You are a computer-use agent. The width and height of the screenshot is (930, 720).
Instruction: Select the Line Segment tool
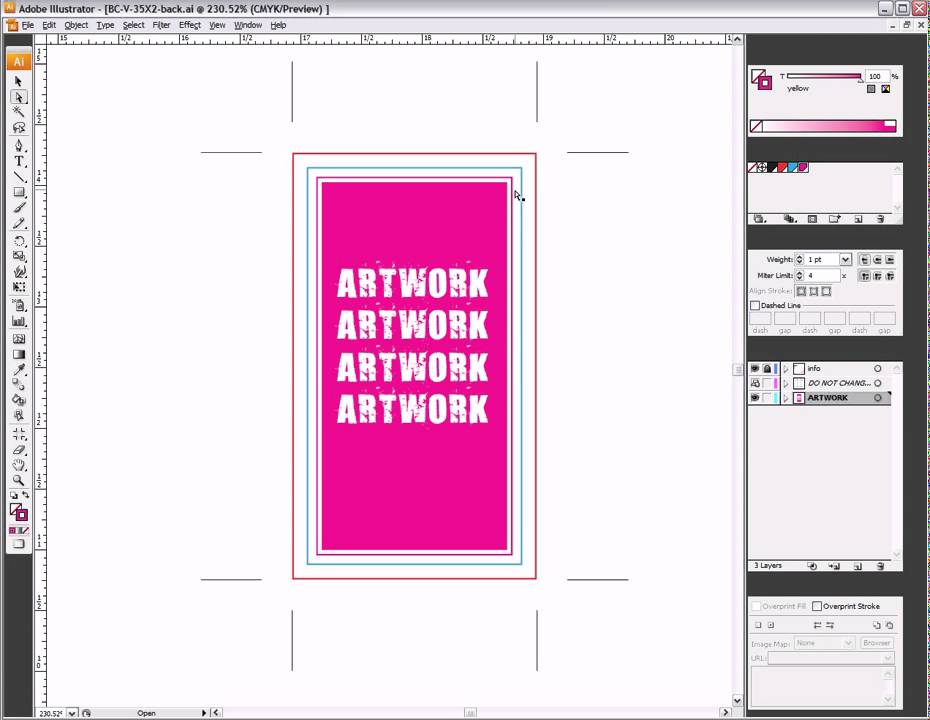click(x=18, y=177)
